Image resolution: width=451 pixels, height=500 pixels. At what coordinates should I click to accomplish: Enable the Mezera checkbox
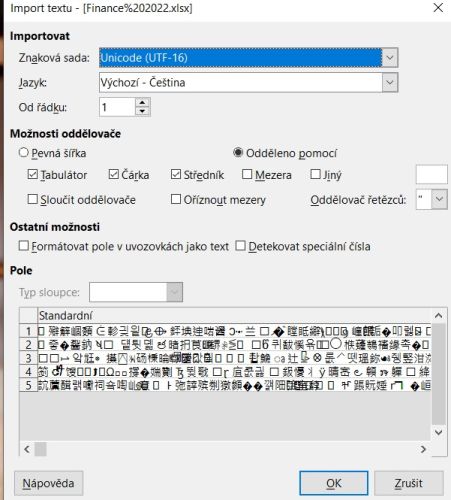[x=247, y=174]
